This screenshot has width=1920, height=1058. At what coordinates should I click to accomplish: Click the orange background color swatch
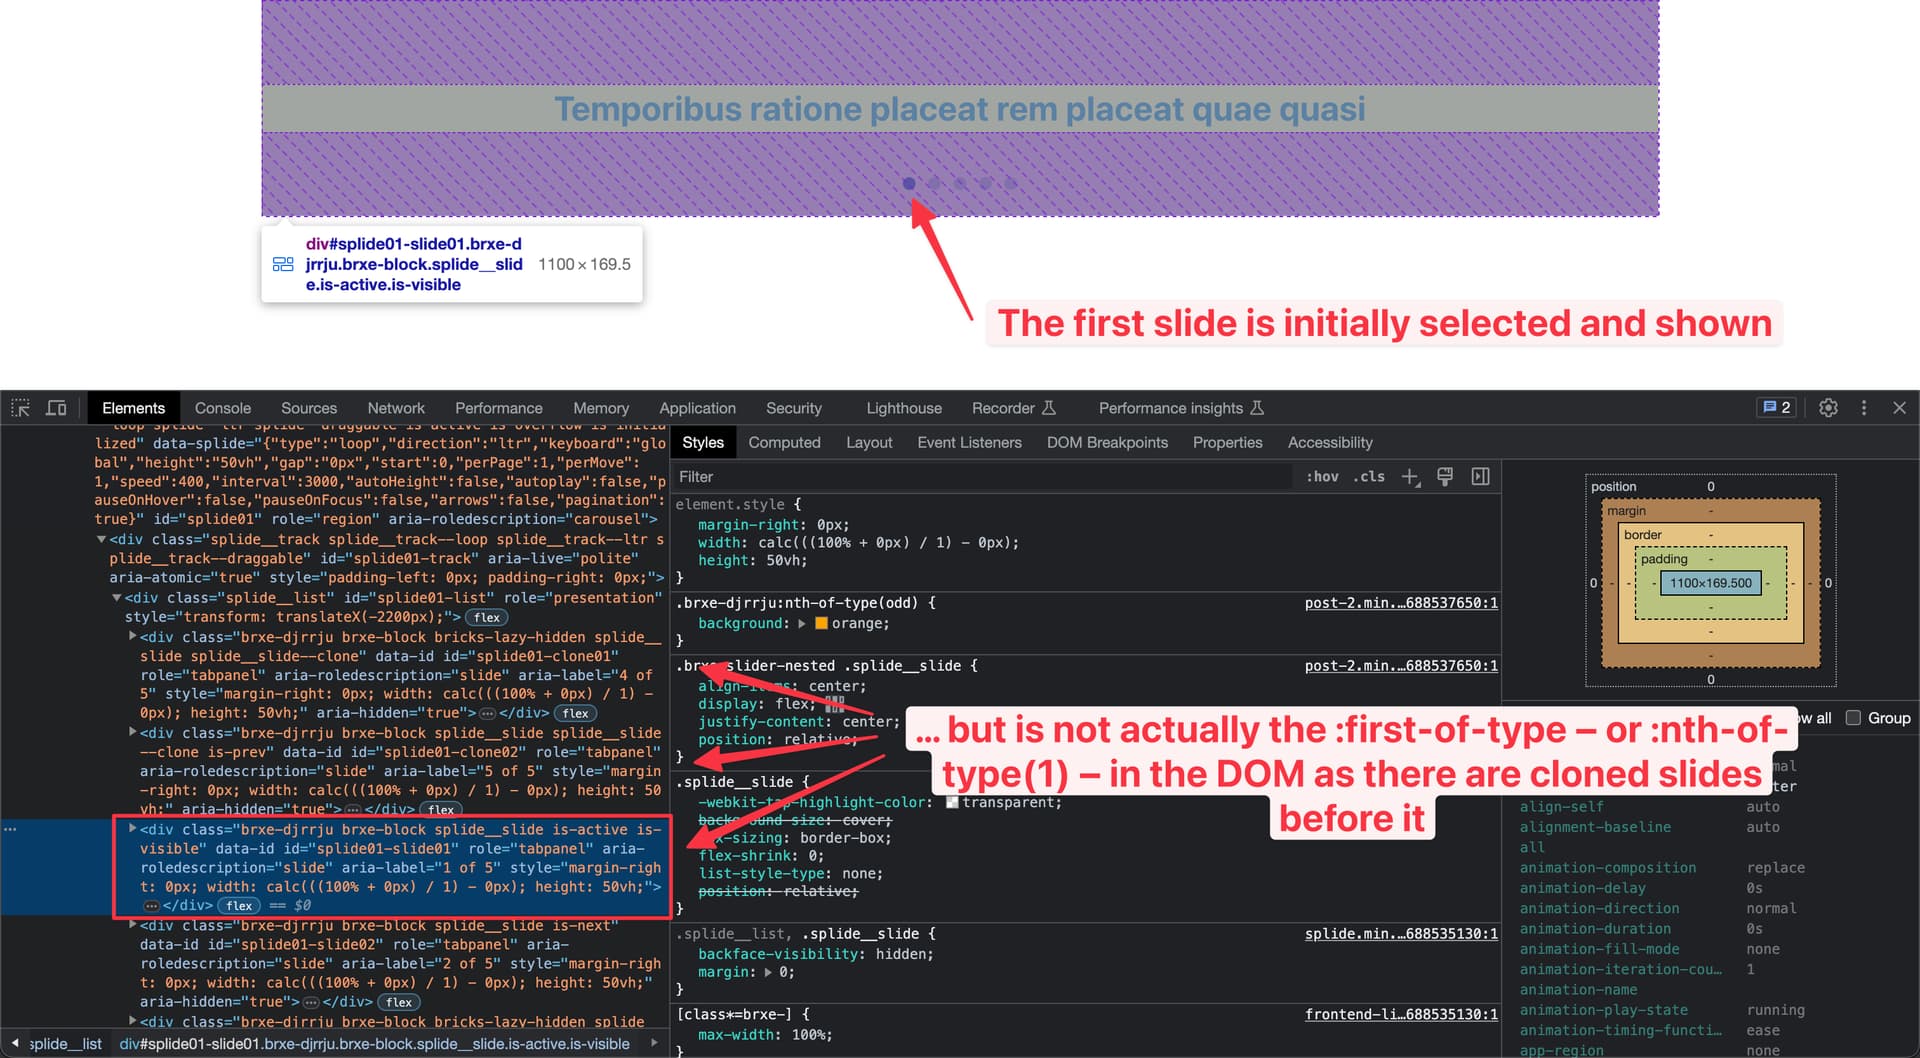coord(821,623)
